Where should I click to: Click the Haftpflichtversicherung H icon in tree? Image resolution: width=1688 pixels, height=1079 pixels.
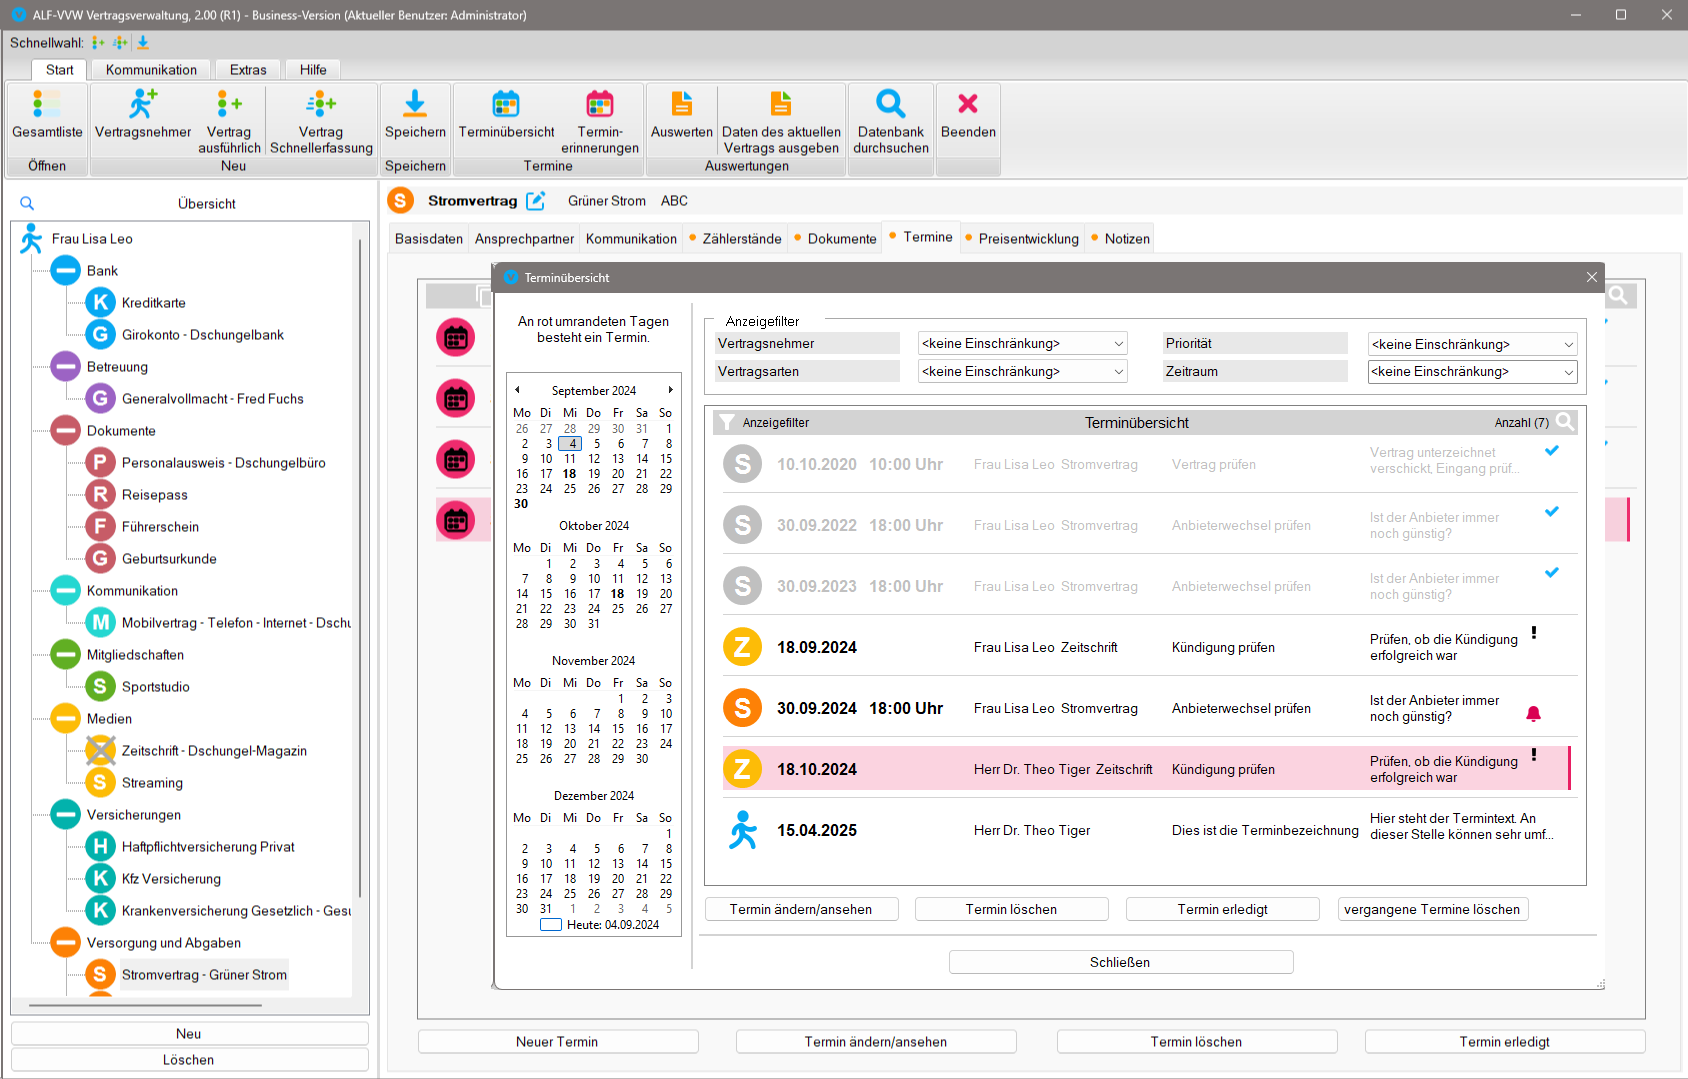[100, 846]
